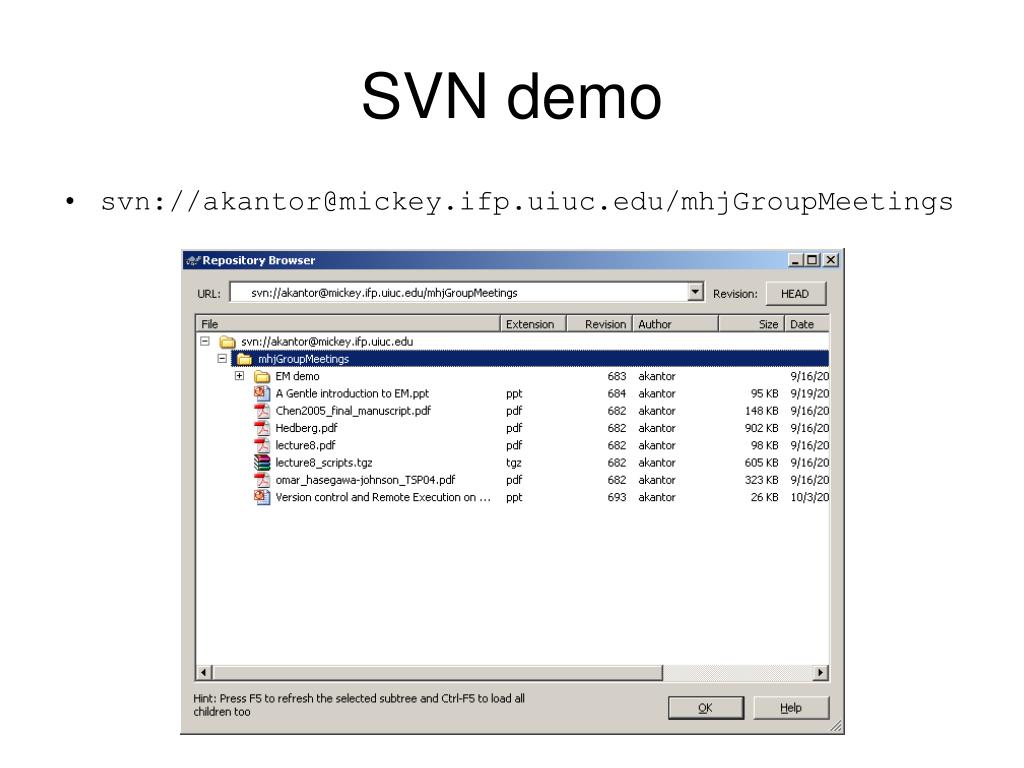Minimize the Repository Browser window
Screen dimensions: 1024x768
pos(795,260)
